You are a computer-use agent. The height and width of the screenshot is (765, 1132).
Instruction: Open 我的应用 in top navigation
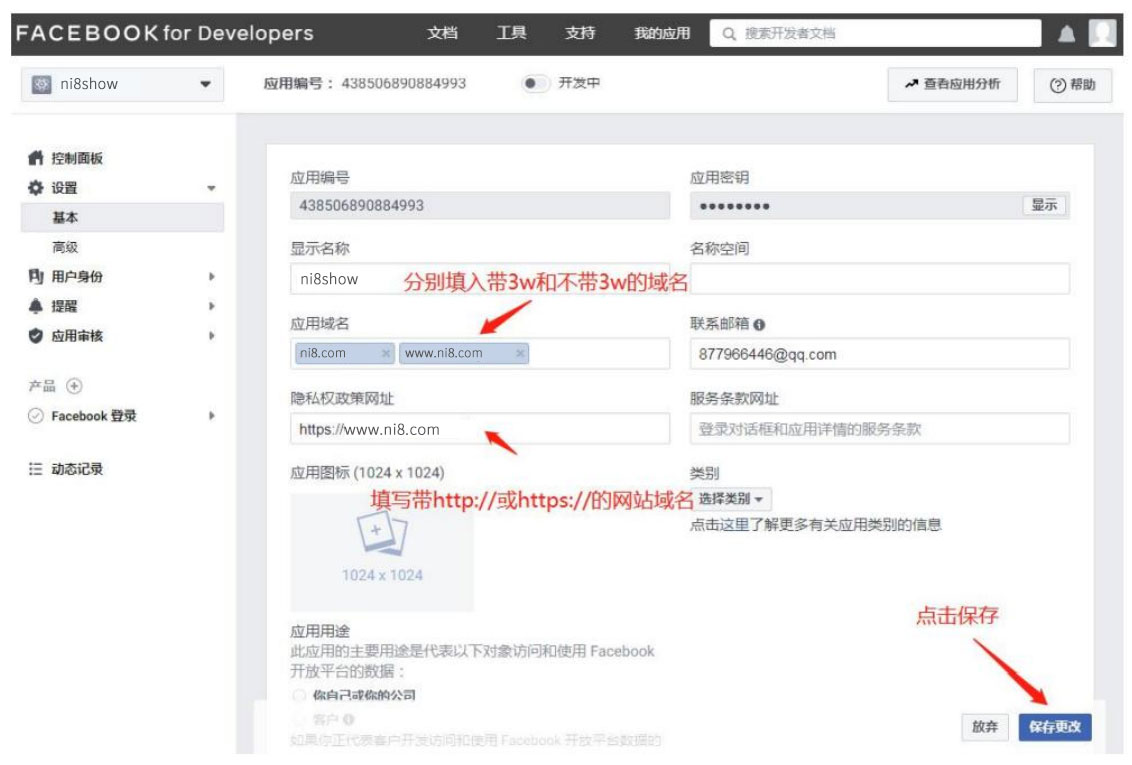(x=662, y=33)
